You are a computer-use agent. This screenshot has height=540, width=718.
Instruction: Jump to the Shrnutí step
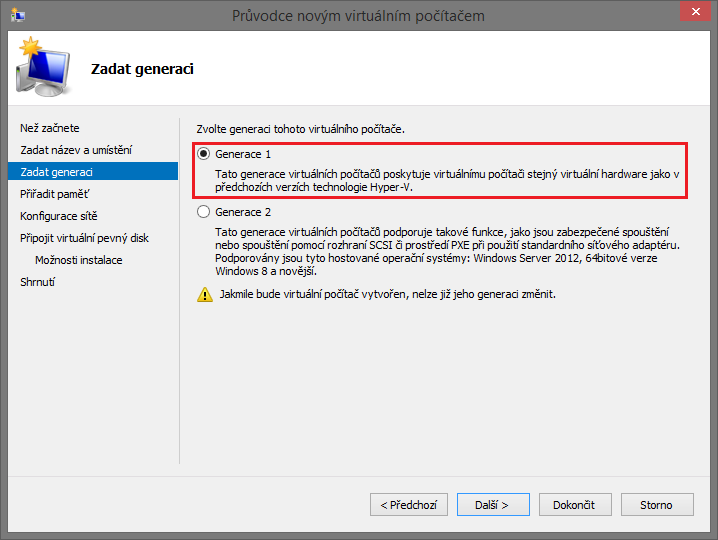coord(38,282)
